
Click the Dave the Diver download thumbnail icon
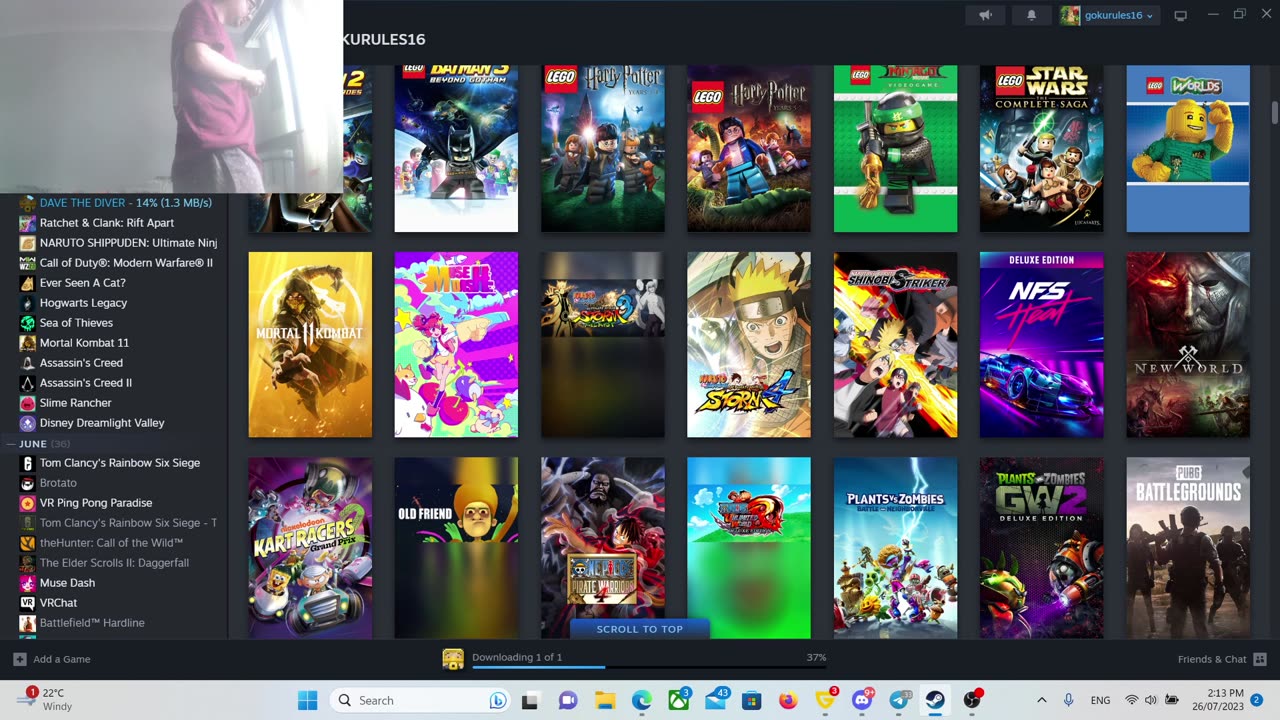[453, 659]
